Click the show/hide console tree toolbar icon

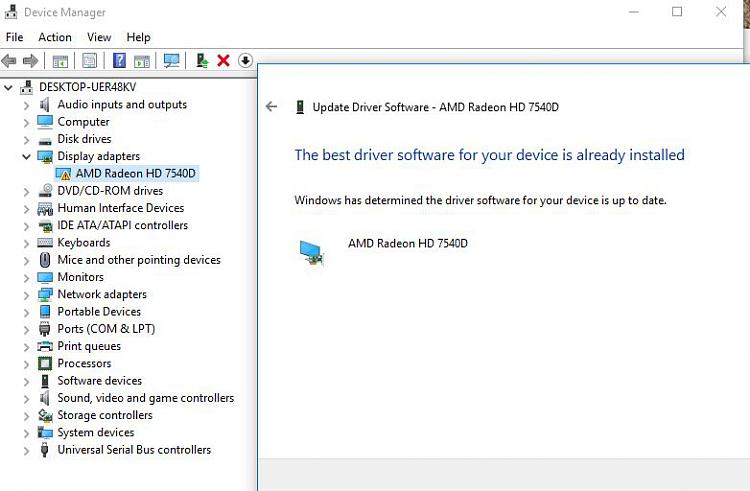[60, 61]
